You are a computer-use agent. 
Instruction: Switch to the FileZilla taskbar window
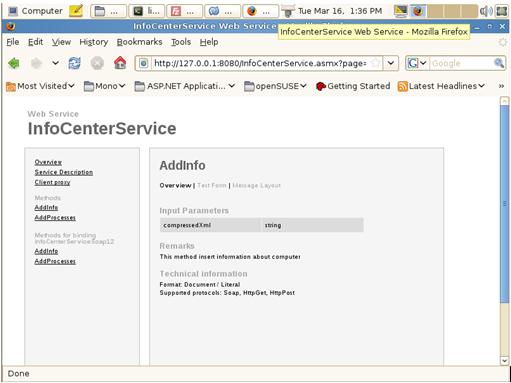point(185,11)
